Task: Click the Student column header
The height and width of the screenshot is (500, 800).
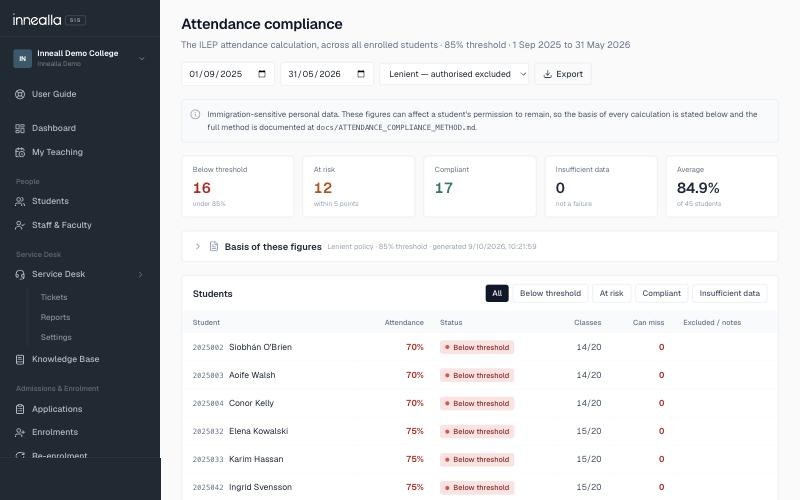Action: (x=206, y=322)
